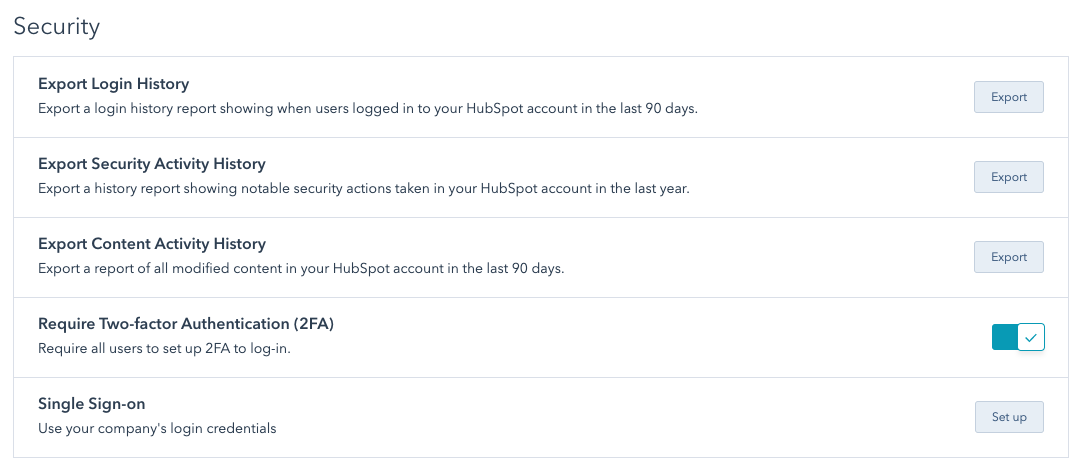Click the teal filled track of the 2FA switch

1003,337
